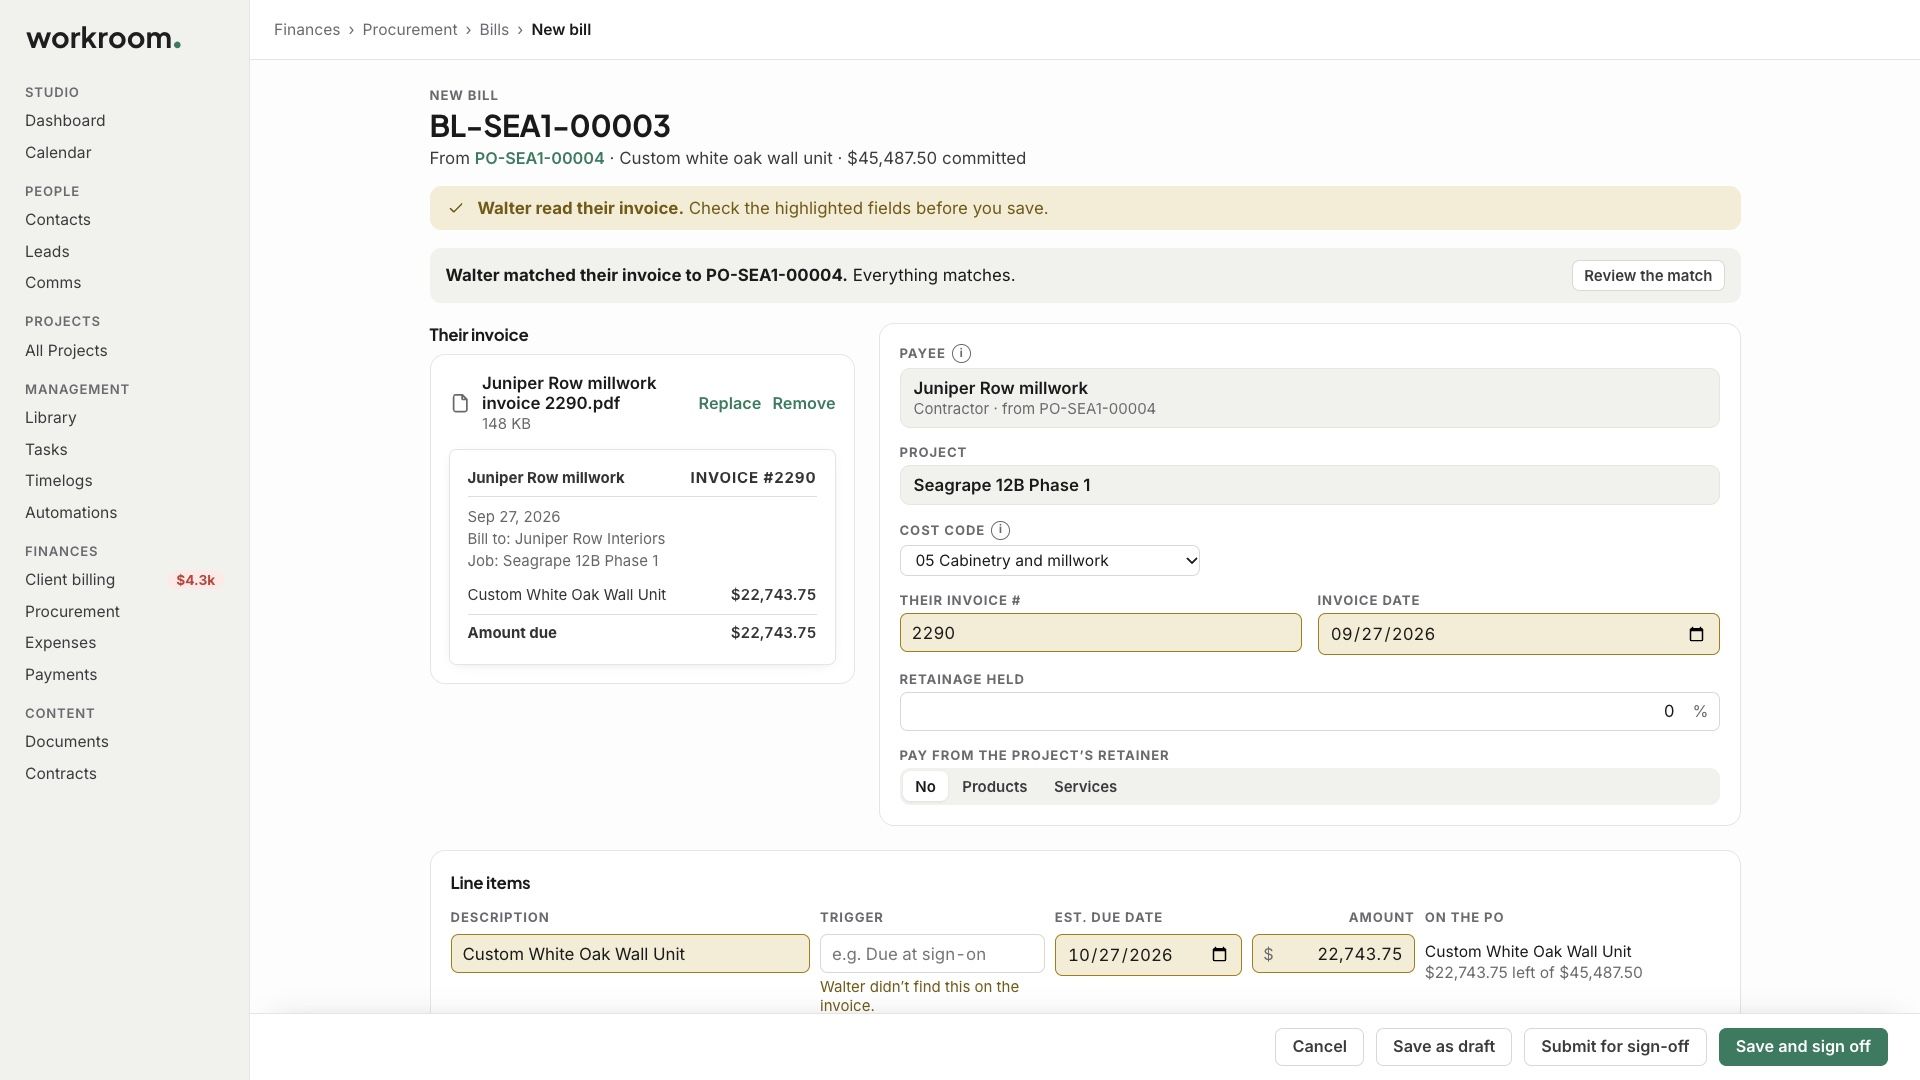Viewport: 1920px width, 1080px height.
Task: Select Products for pay from retainer
Action: click(994, 786)
